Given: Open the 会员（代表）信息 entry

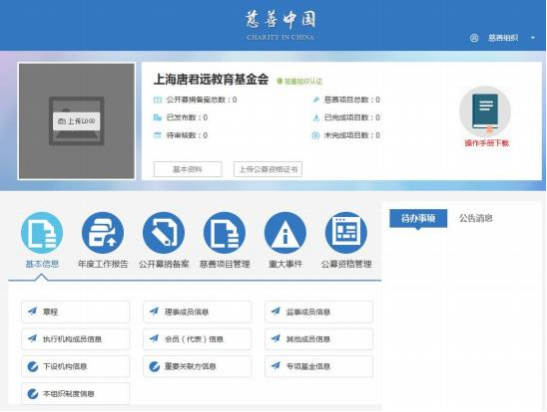Looking at the screenshot, I should click(197, 339).
